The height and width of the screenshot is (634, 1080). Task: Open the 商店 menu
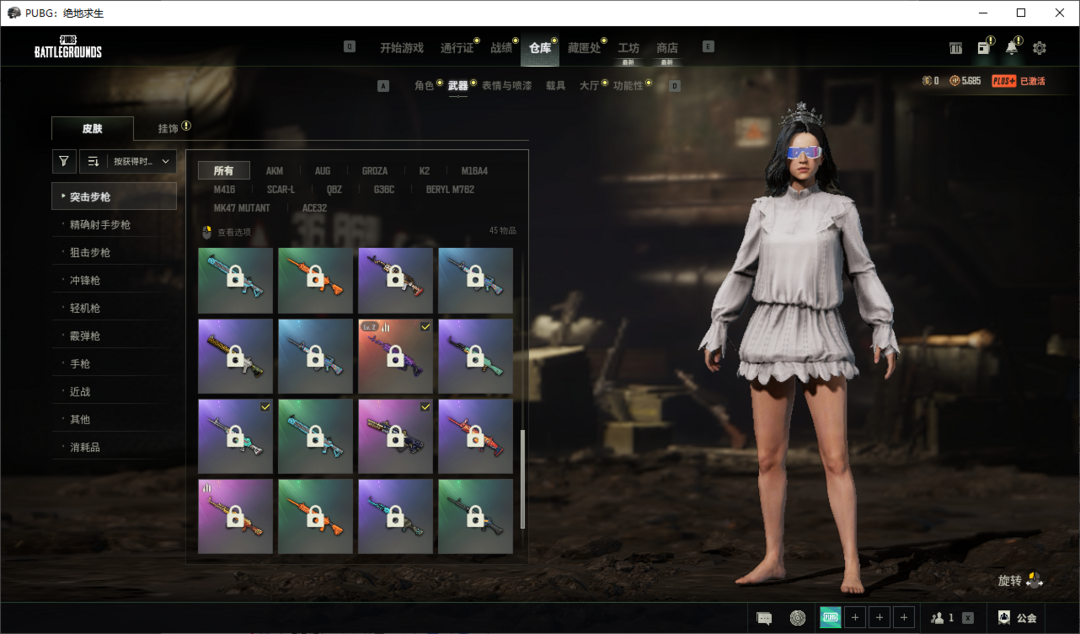point(667,48)
